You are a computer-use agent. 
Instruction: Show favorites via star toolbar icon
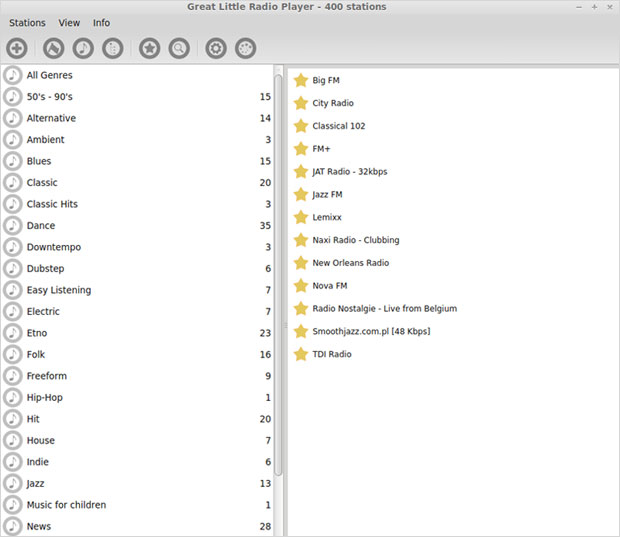click(149, 49)
